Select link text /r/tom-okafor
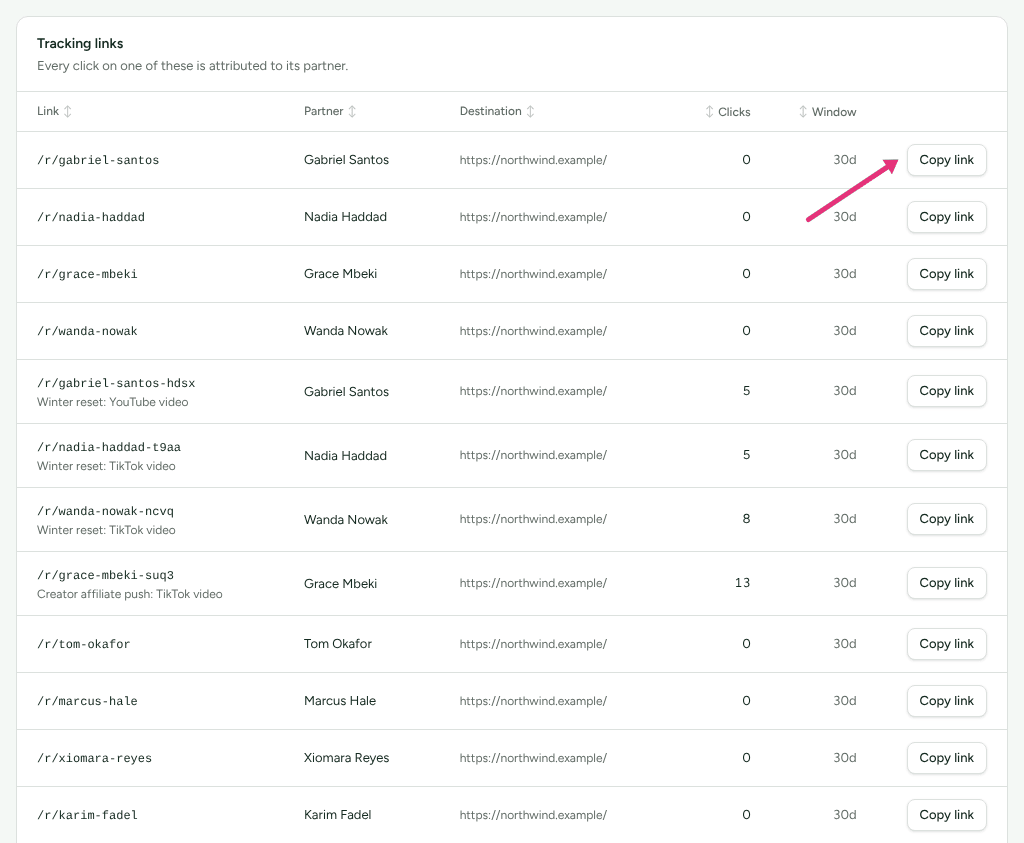1024x843 pixels. point(84,644)
